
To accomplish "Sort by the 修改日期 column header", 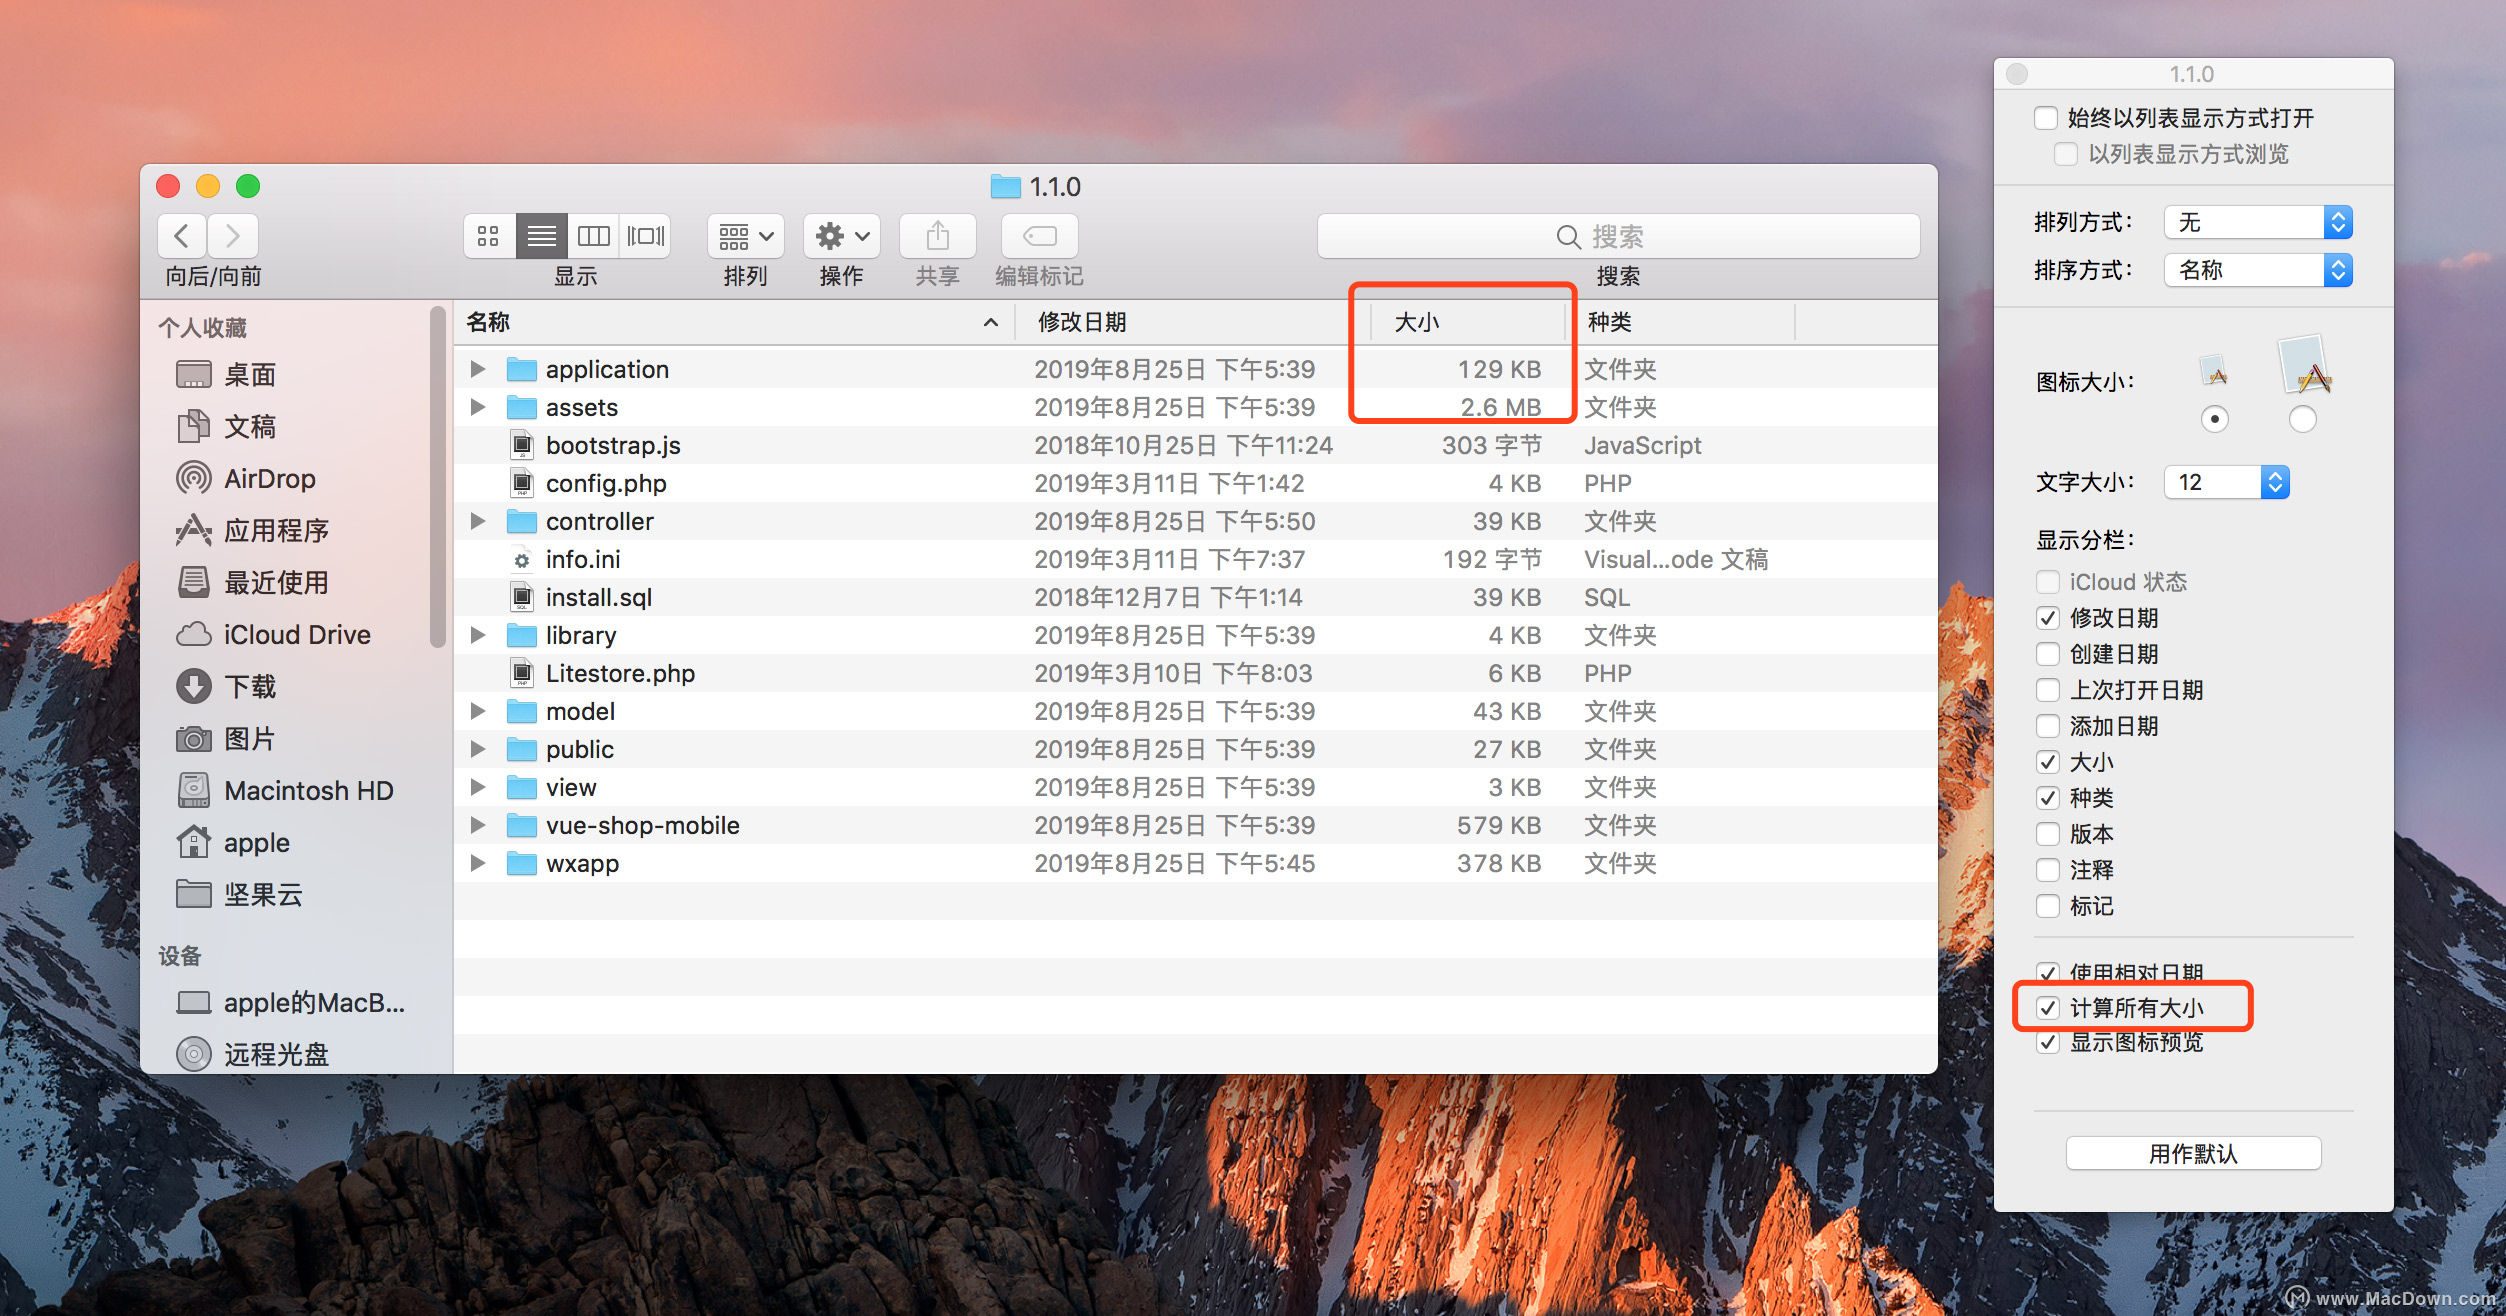I will click(1192, 323).
